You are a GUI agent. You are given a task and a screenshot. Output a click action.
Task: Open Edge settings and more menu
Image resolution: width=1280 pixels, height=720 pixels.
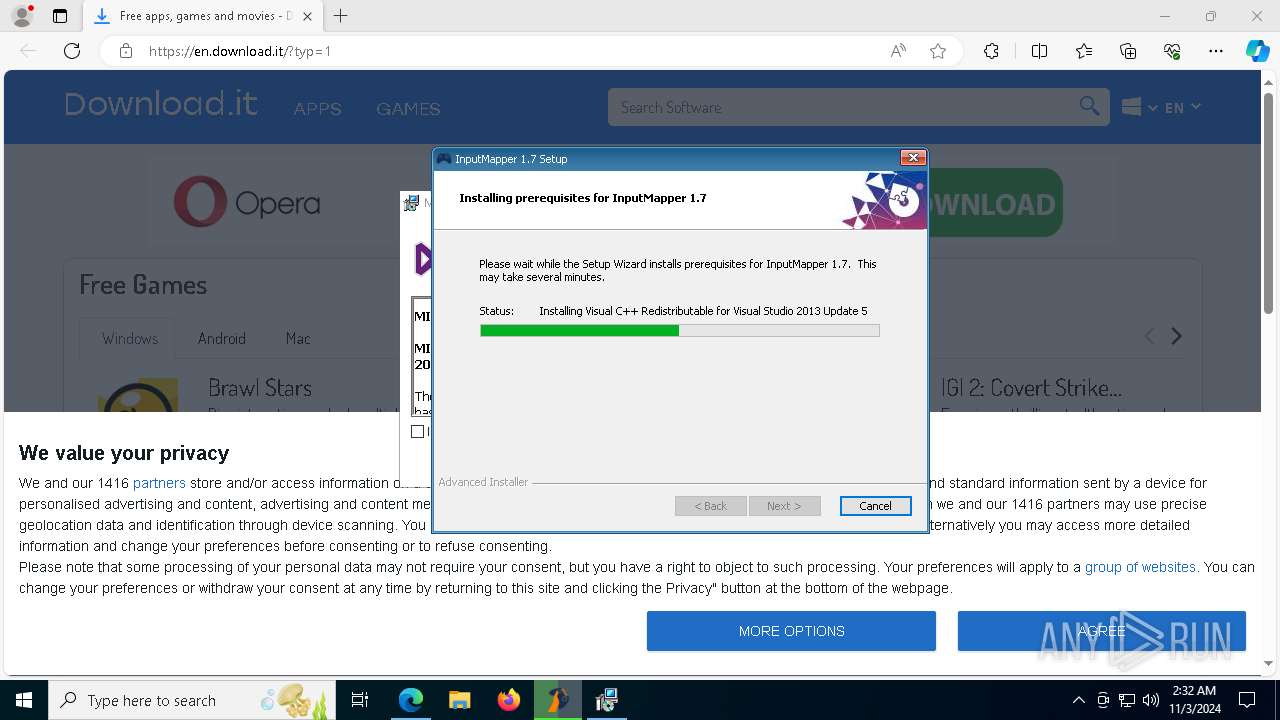[x=1216, y=51]
